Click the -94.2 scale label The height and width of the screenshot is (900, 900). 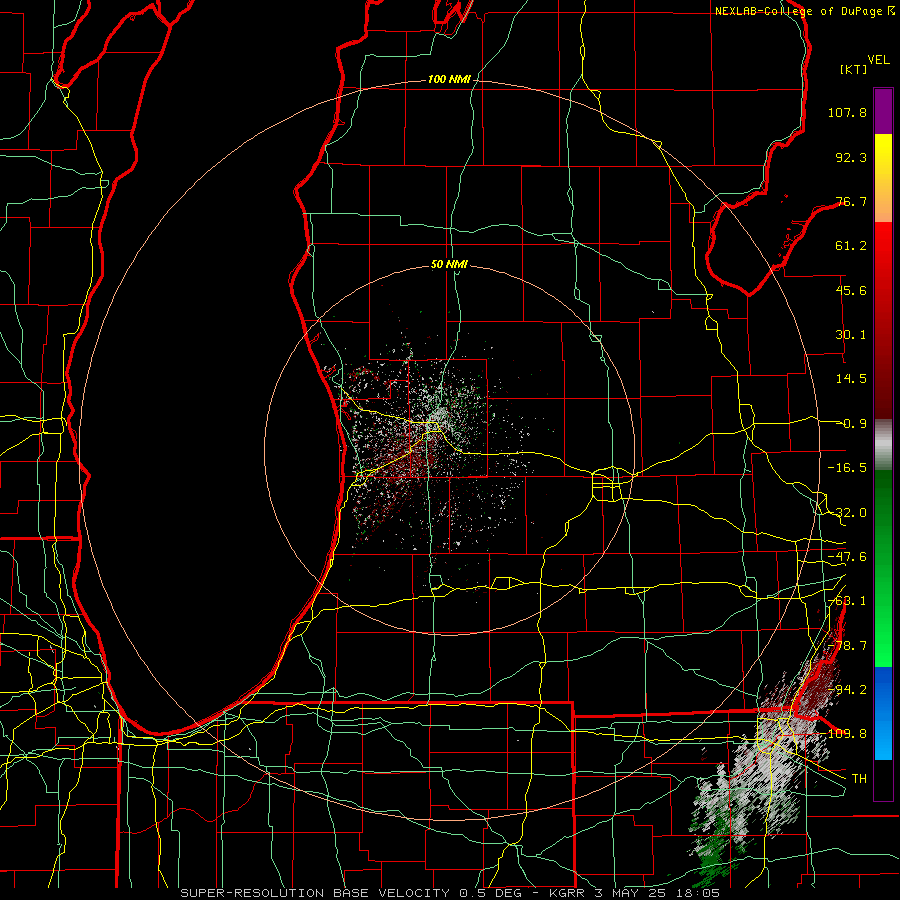pyautogui.click(x=847, y=689)
